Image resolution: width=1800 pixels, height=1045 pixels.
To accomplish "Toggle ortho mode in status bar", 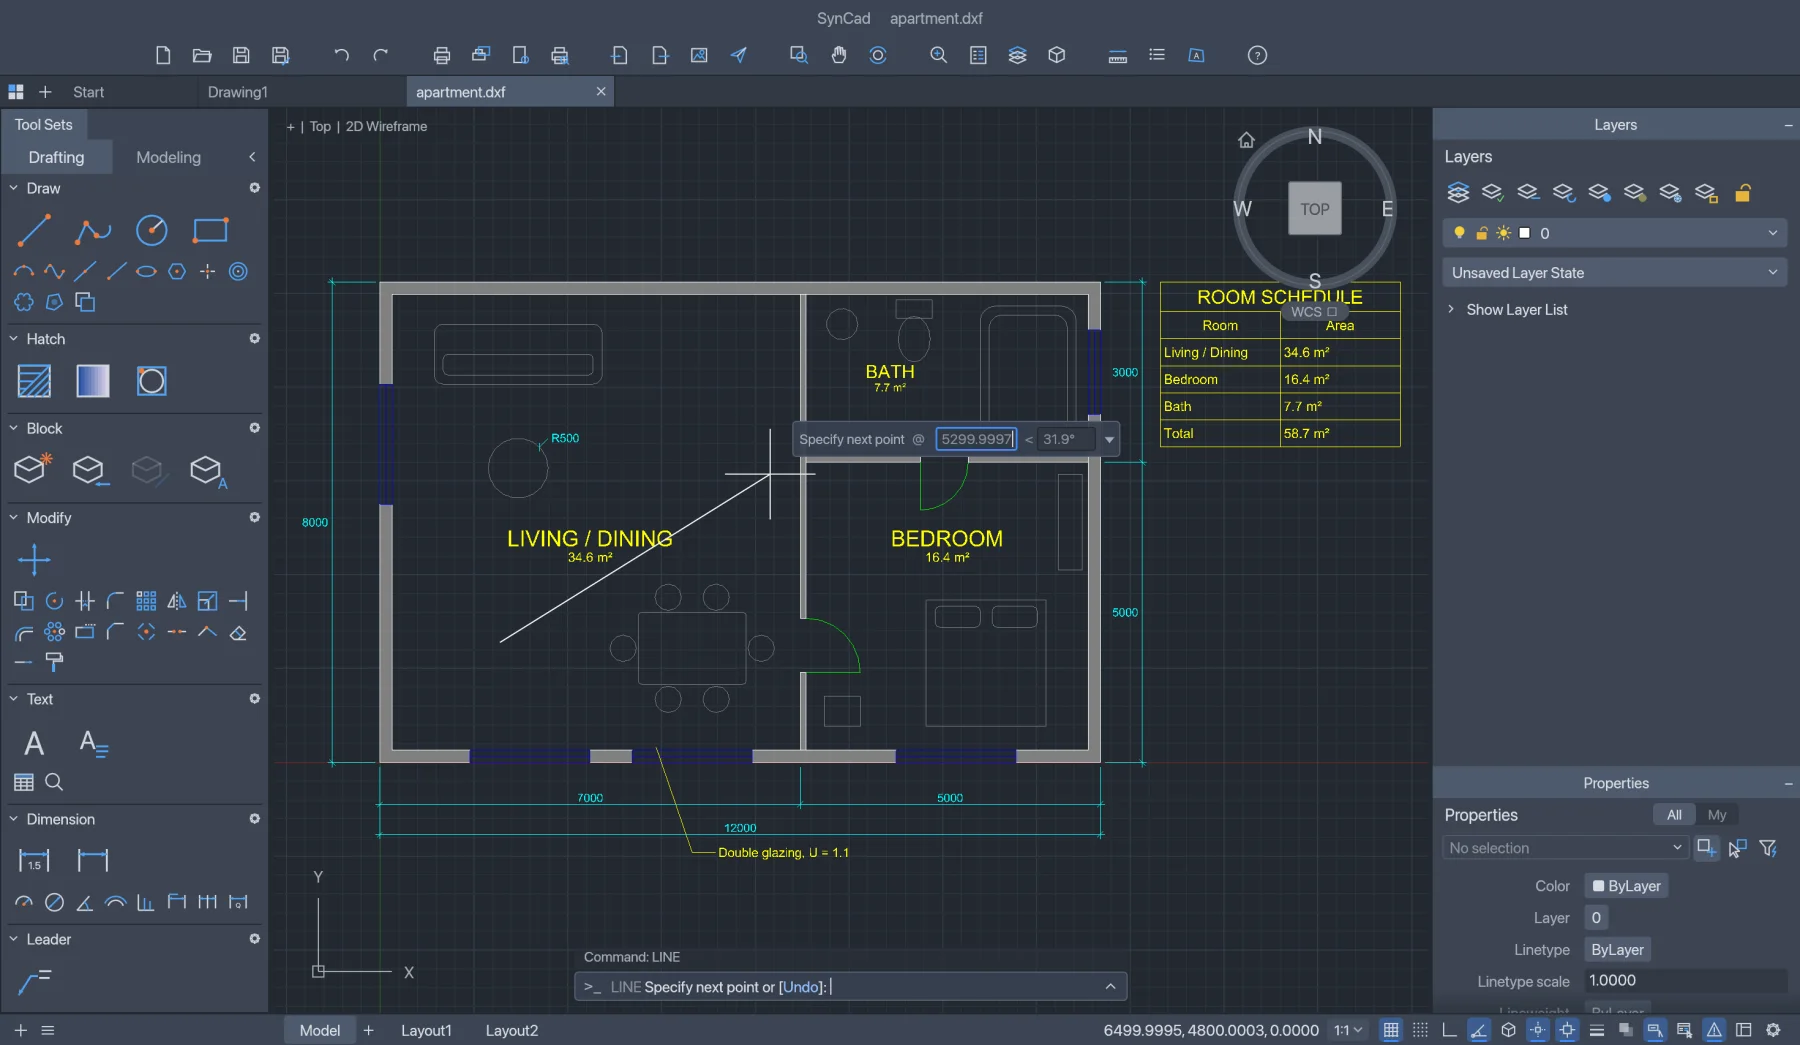I will coord(1449,1030).
